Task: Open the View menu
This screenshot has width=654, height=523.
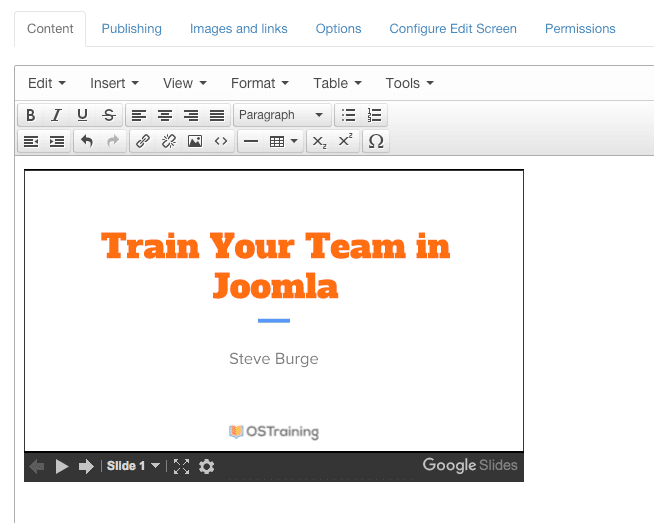Action: [x=185, y=83]
